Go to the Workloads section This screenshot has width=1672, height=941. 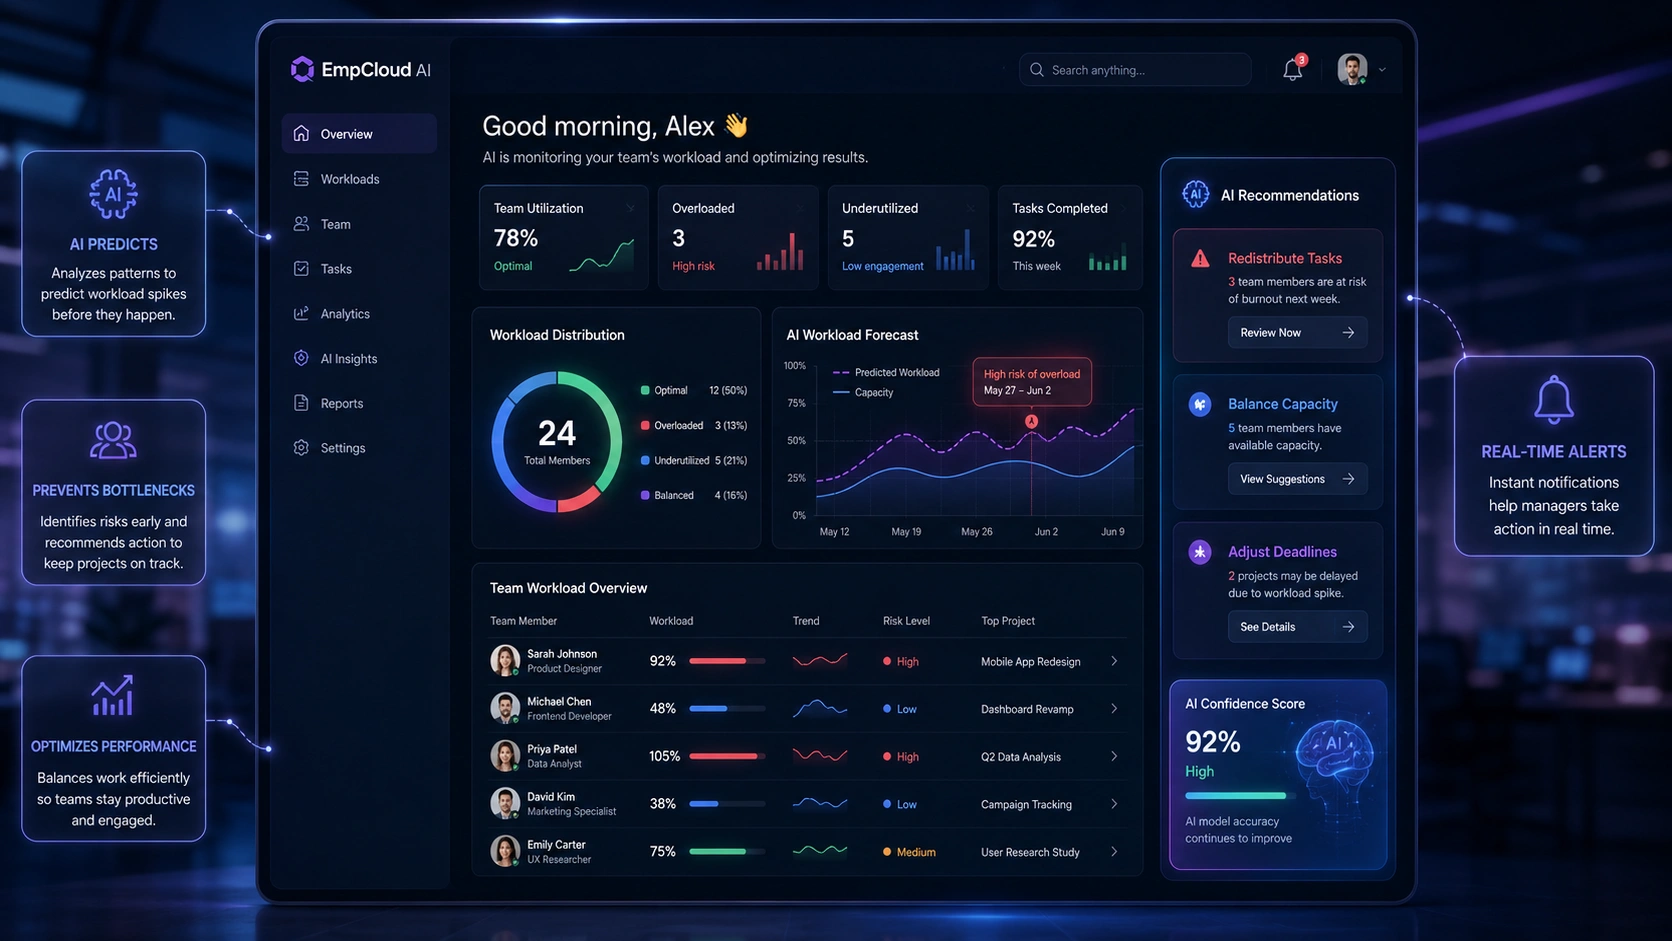pyautogui.click(x=359, y=179)
